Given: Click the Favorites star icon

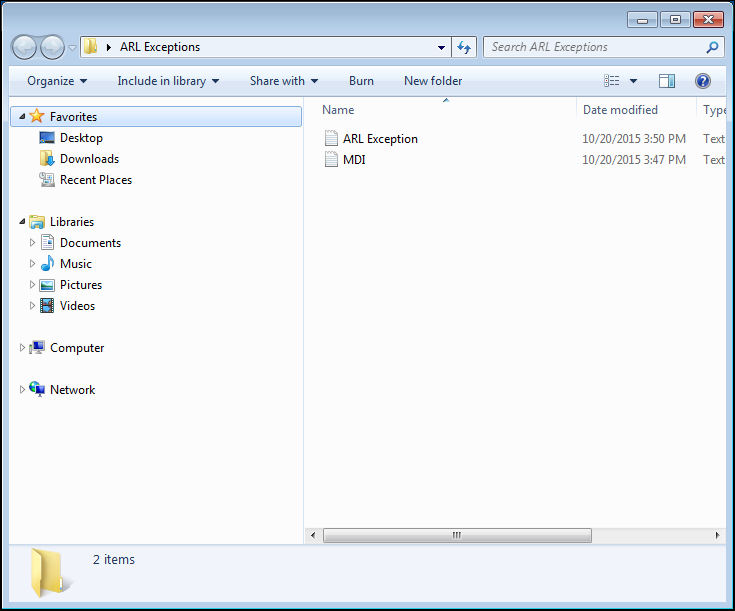Looking at the screenshot, I should (37, 116).
